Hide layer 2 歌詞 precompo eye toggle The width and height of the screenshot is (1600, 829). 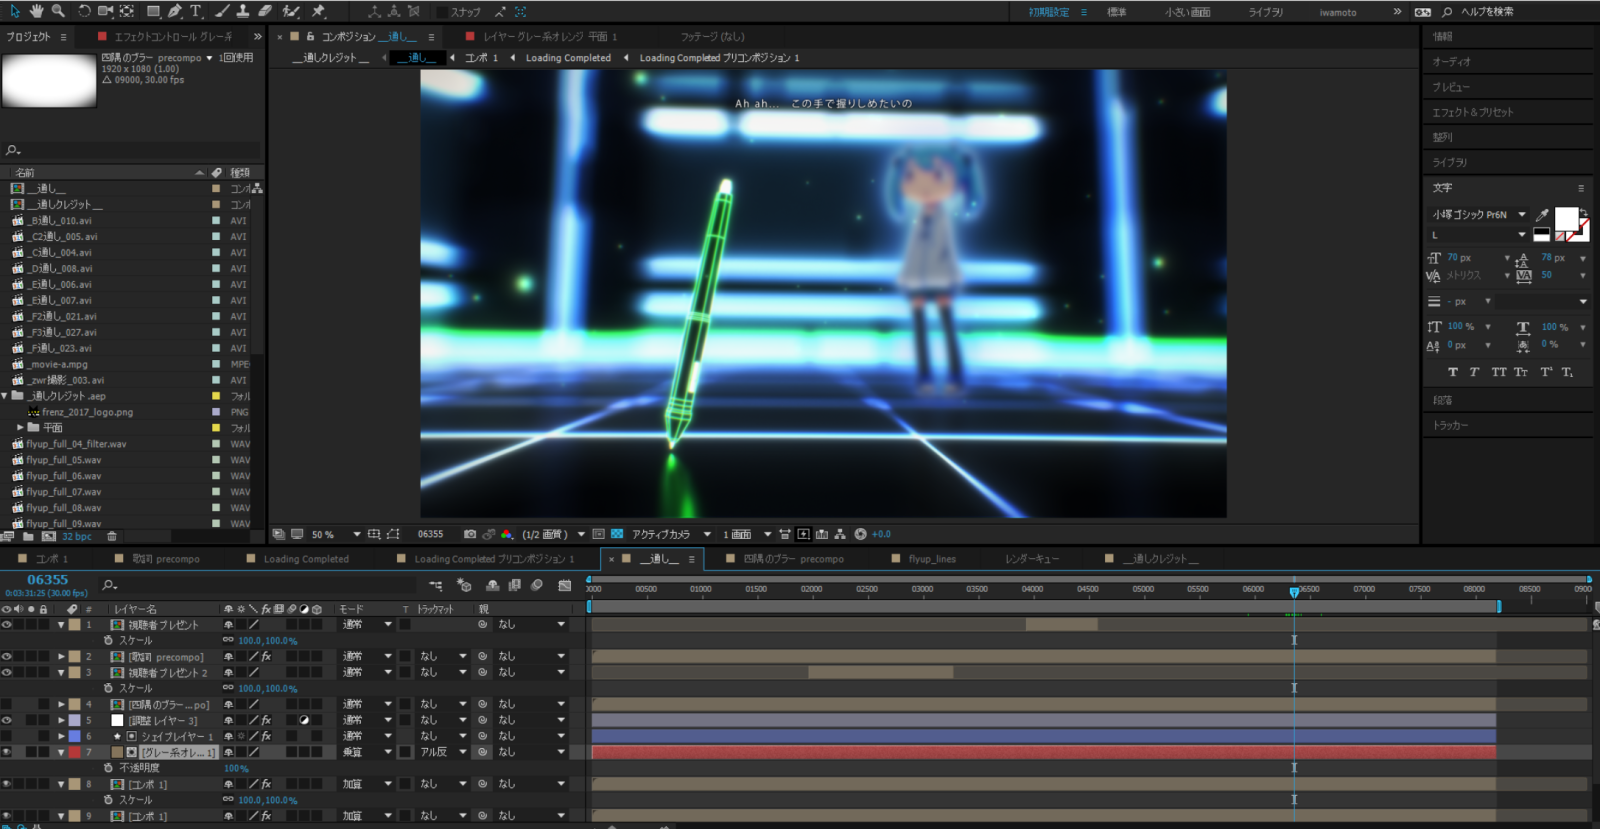[7, 656]
